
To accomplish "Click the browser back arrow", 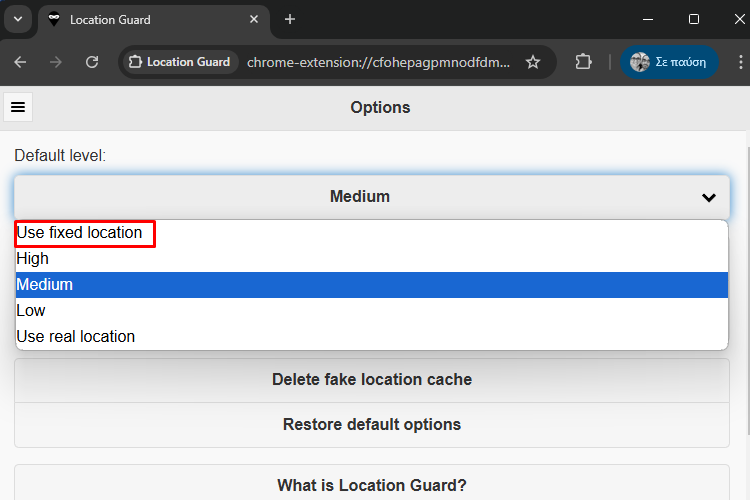I will click(x=20, y=62).
